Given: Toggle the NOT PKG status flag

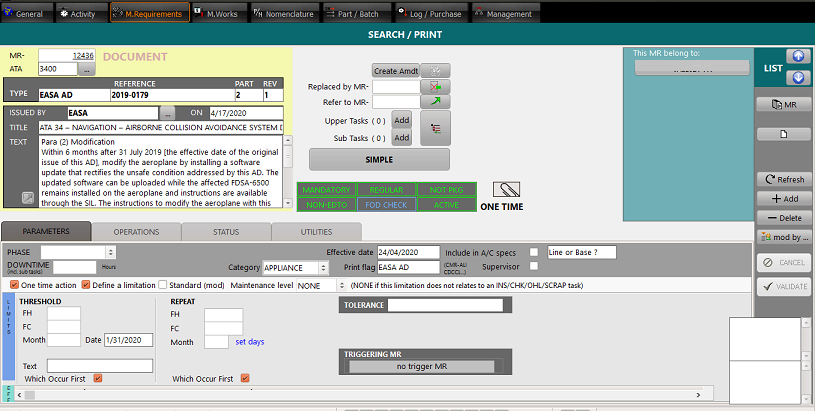Looking at the screenshot, I should (x=446, y=190).
